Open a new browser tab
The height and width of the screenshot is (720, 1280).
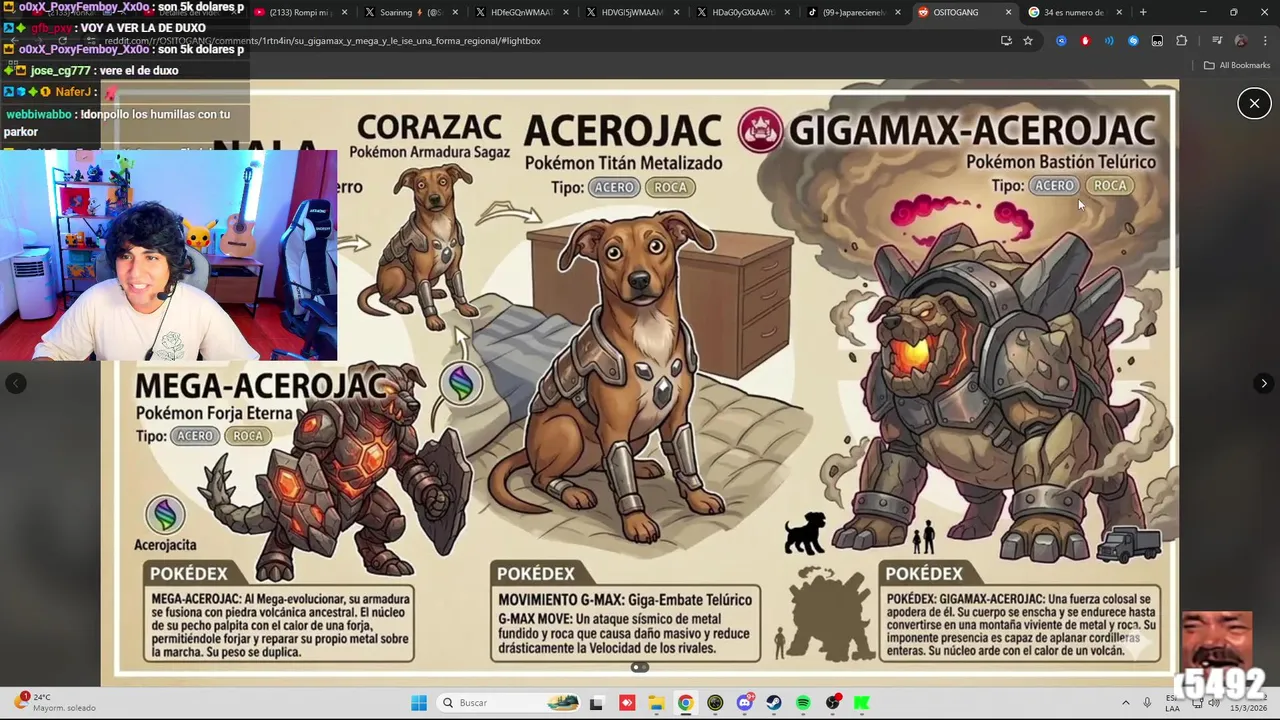[1143, 12]
